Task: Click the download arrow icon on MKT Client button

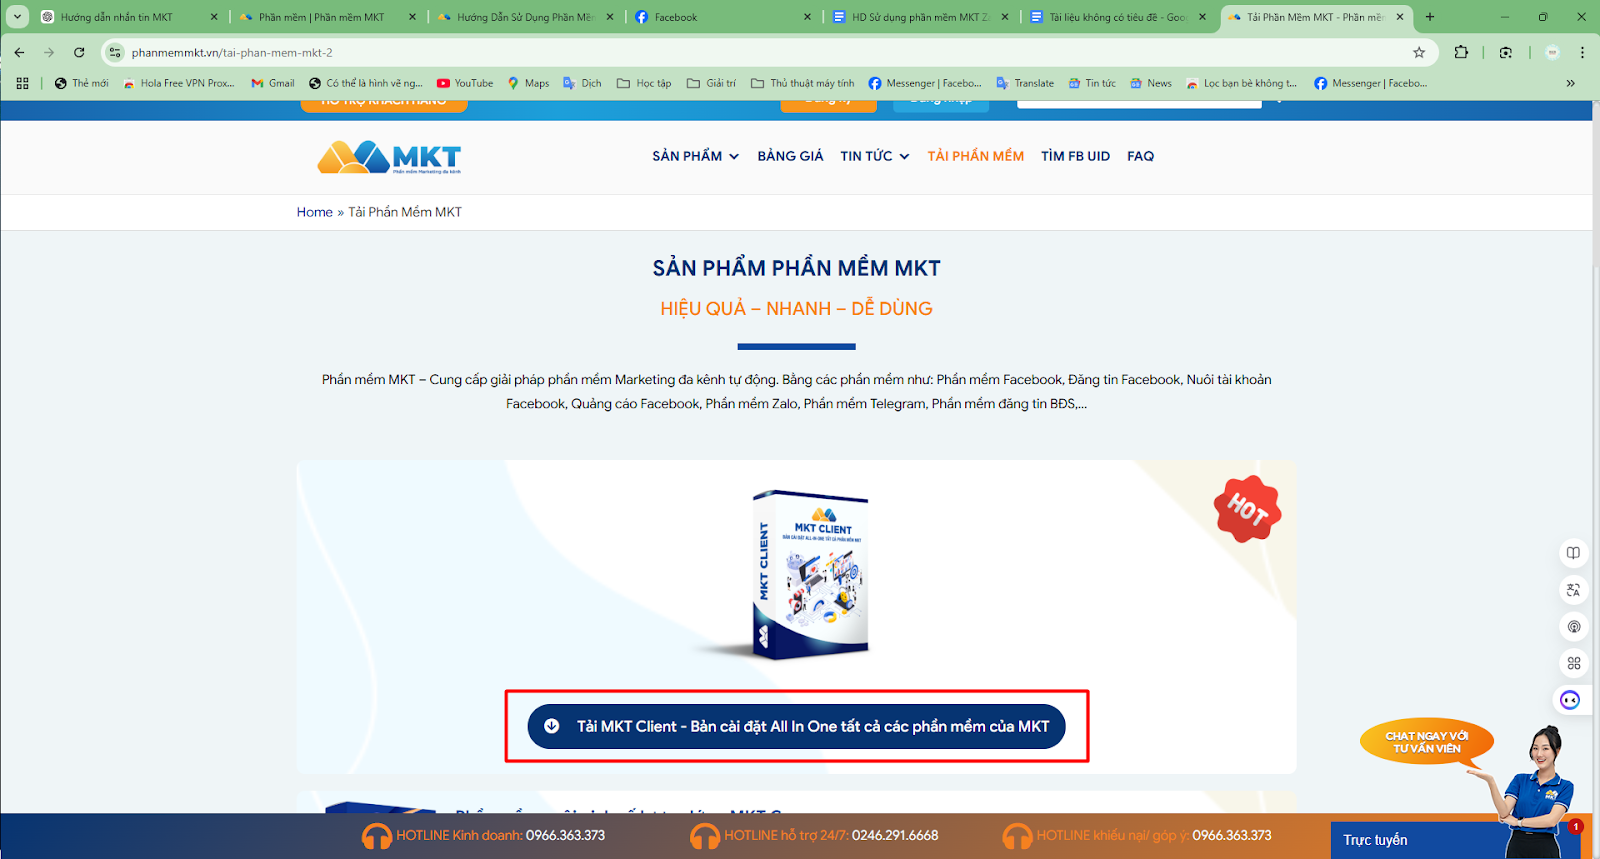Action: (x=551, y=726)
